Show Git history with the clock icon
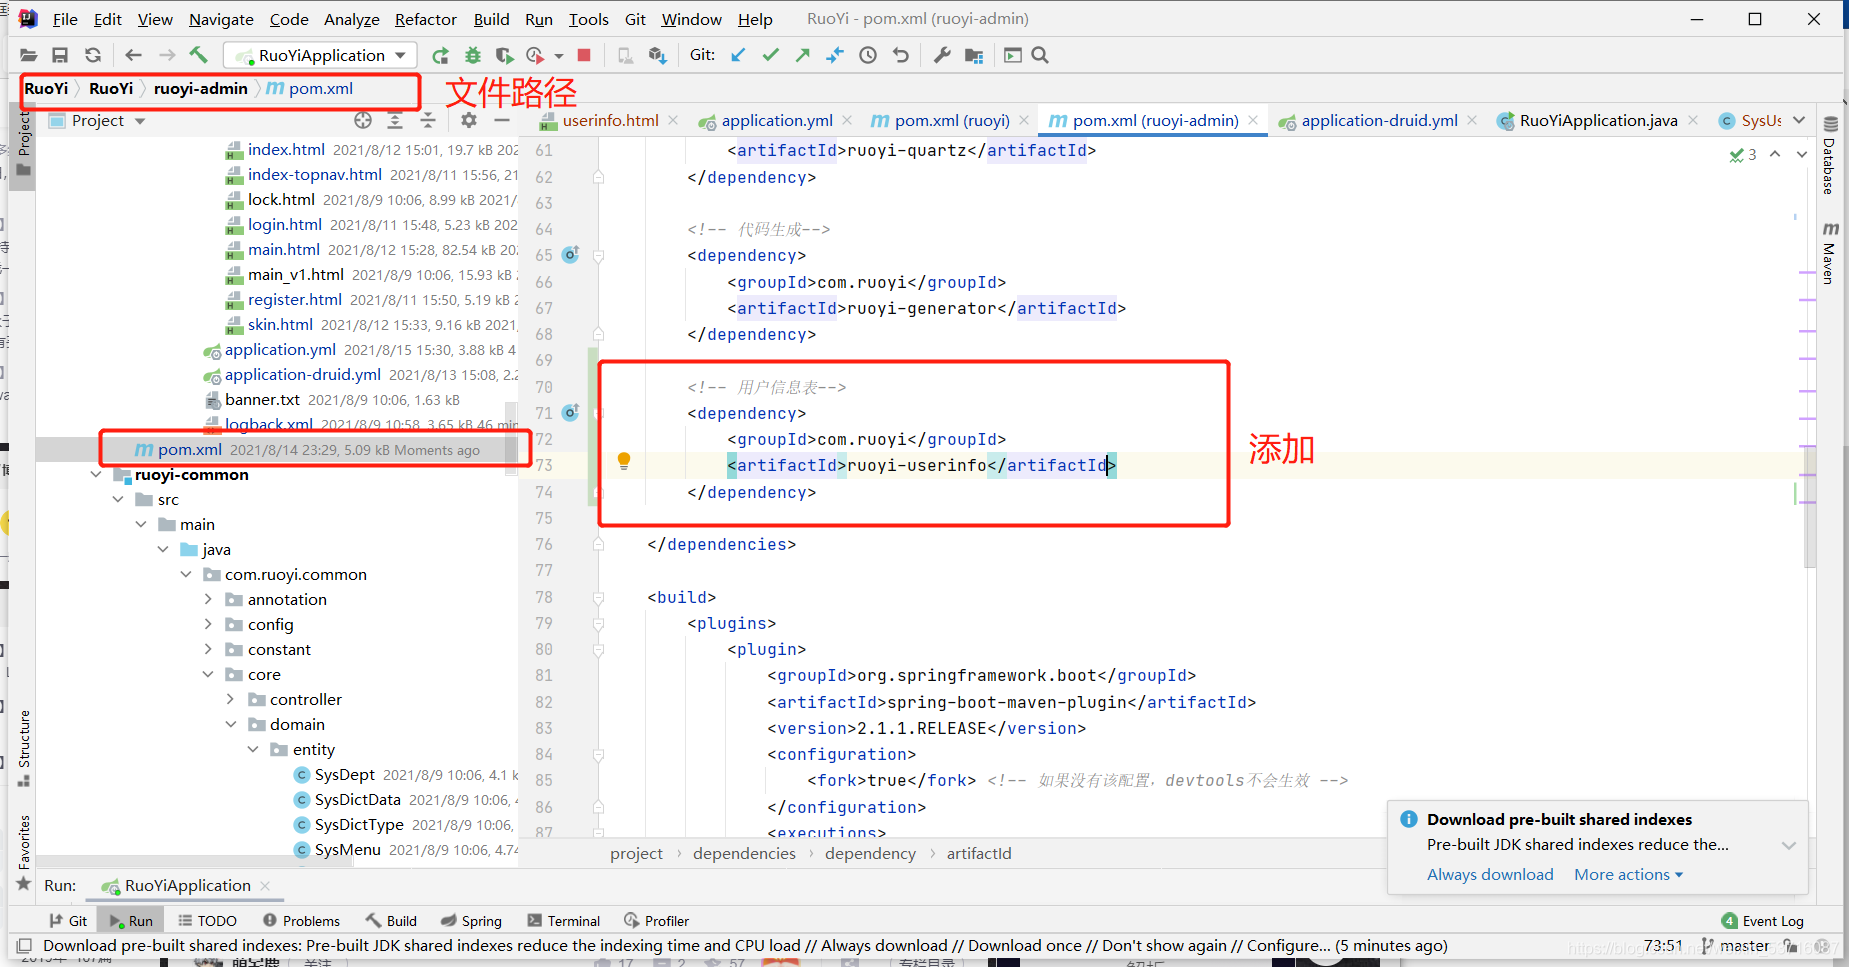The image size is (1849, 967). (868, 55)
